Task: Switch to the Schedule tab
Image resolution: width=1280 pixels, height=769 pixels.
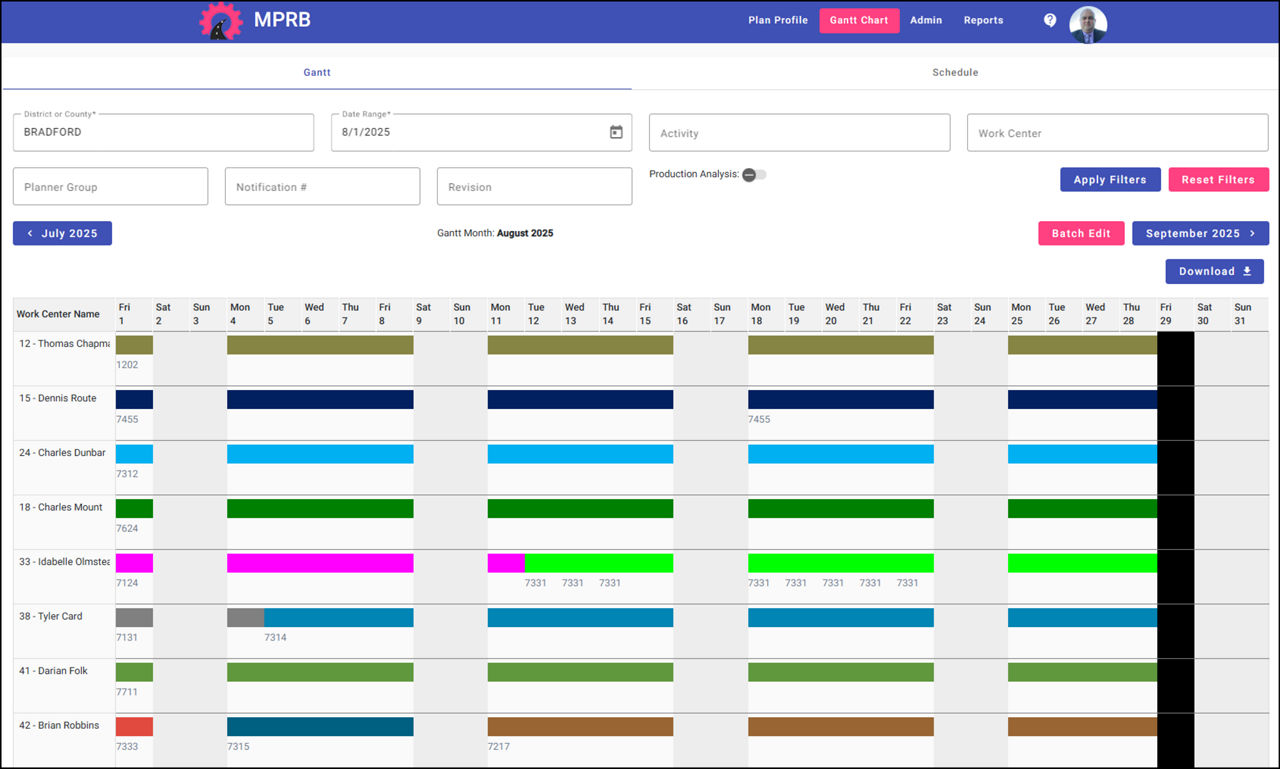Action: [955, 72]
